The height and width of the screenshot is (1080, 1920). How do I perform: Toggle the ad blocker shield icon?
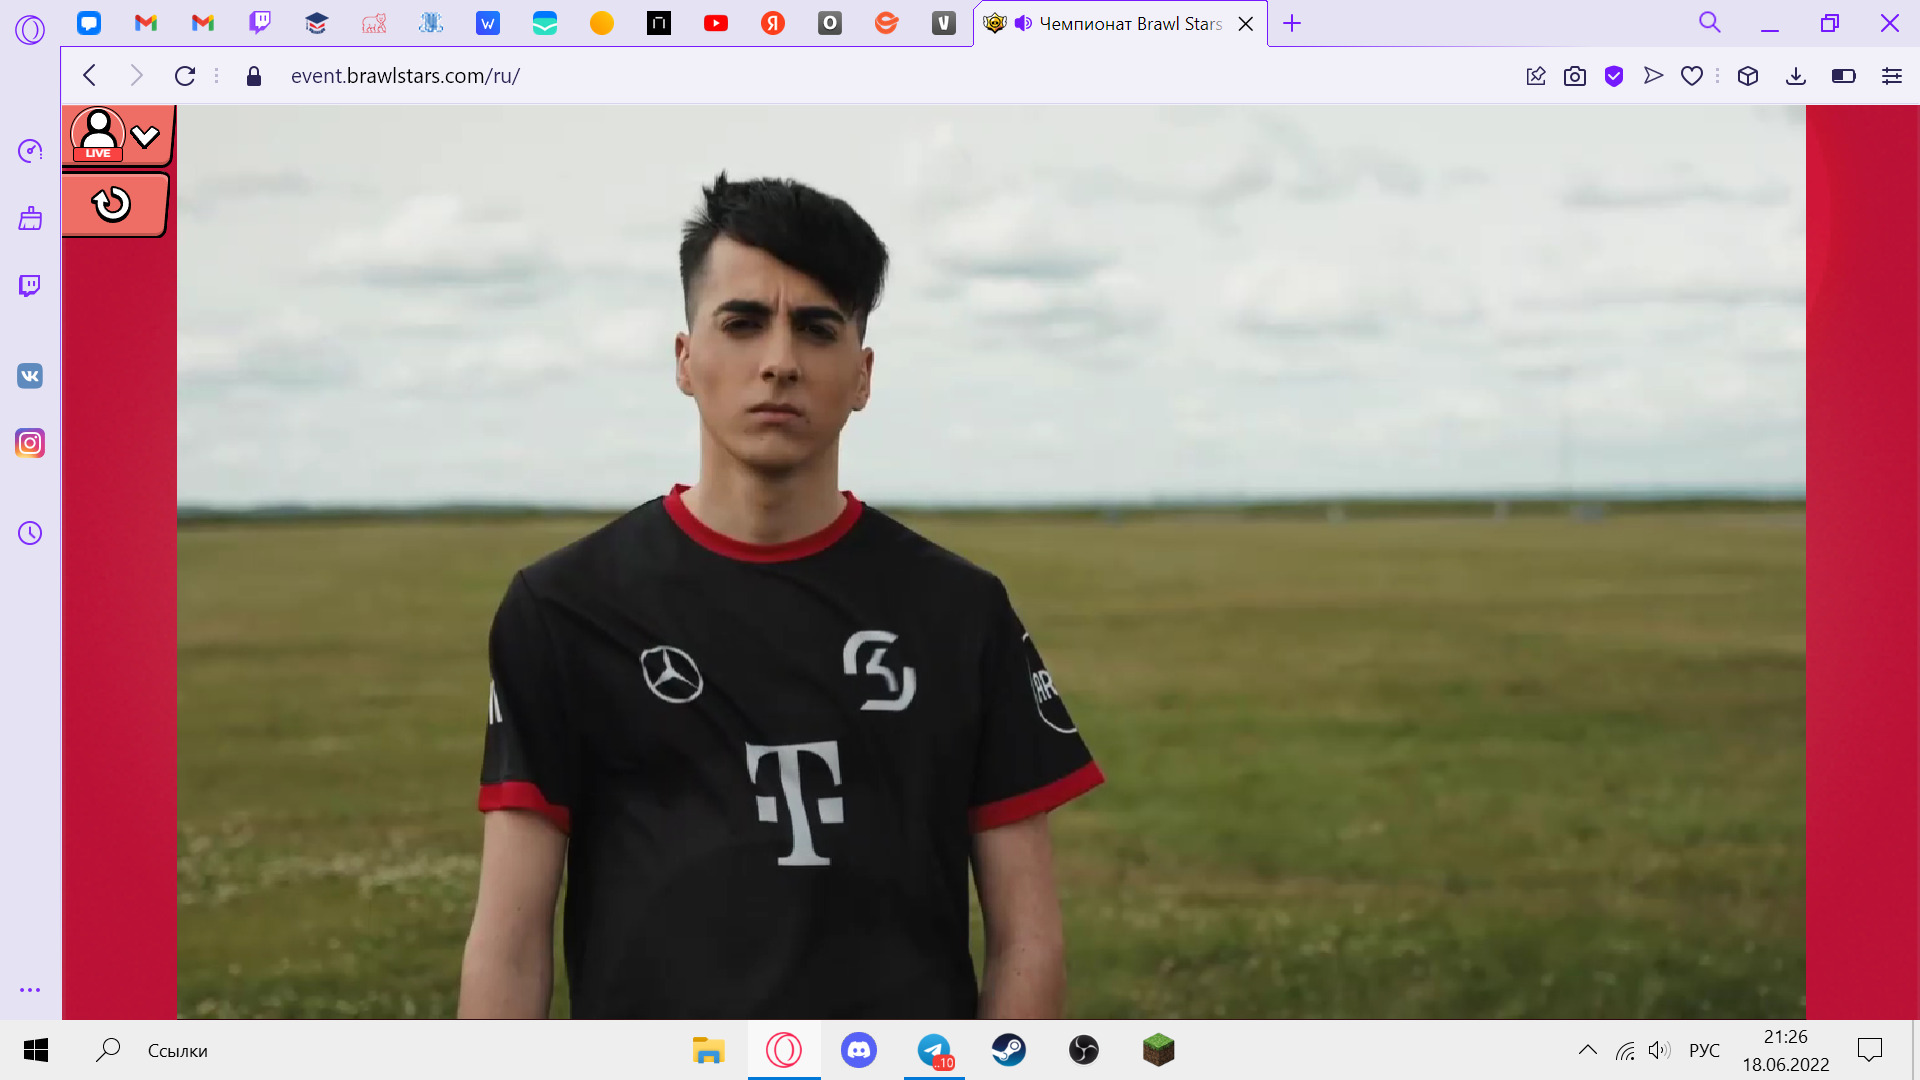tap(1614, 76)
